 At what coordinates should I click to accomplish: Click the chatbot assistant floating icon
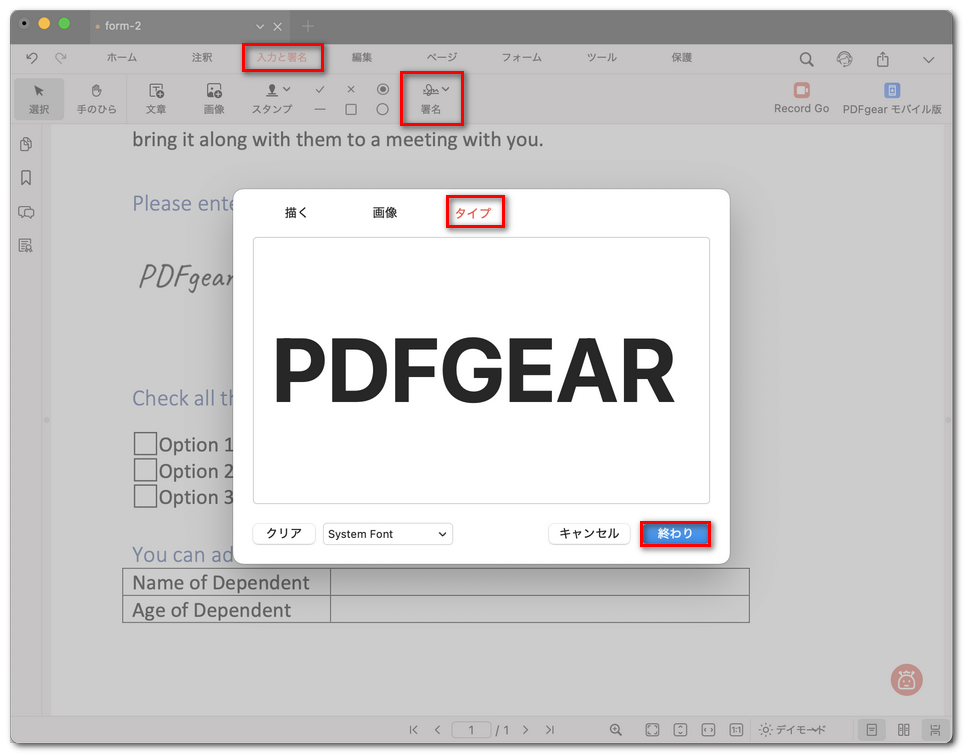tap(906, 680)
